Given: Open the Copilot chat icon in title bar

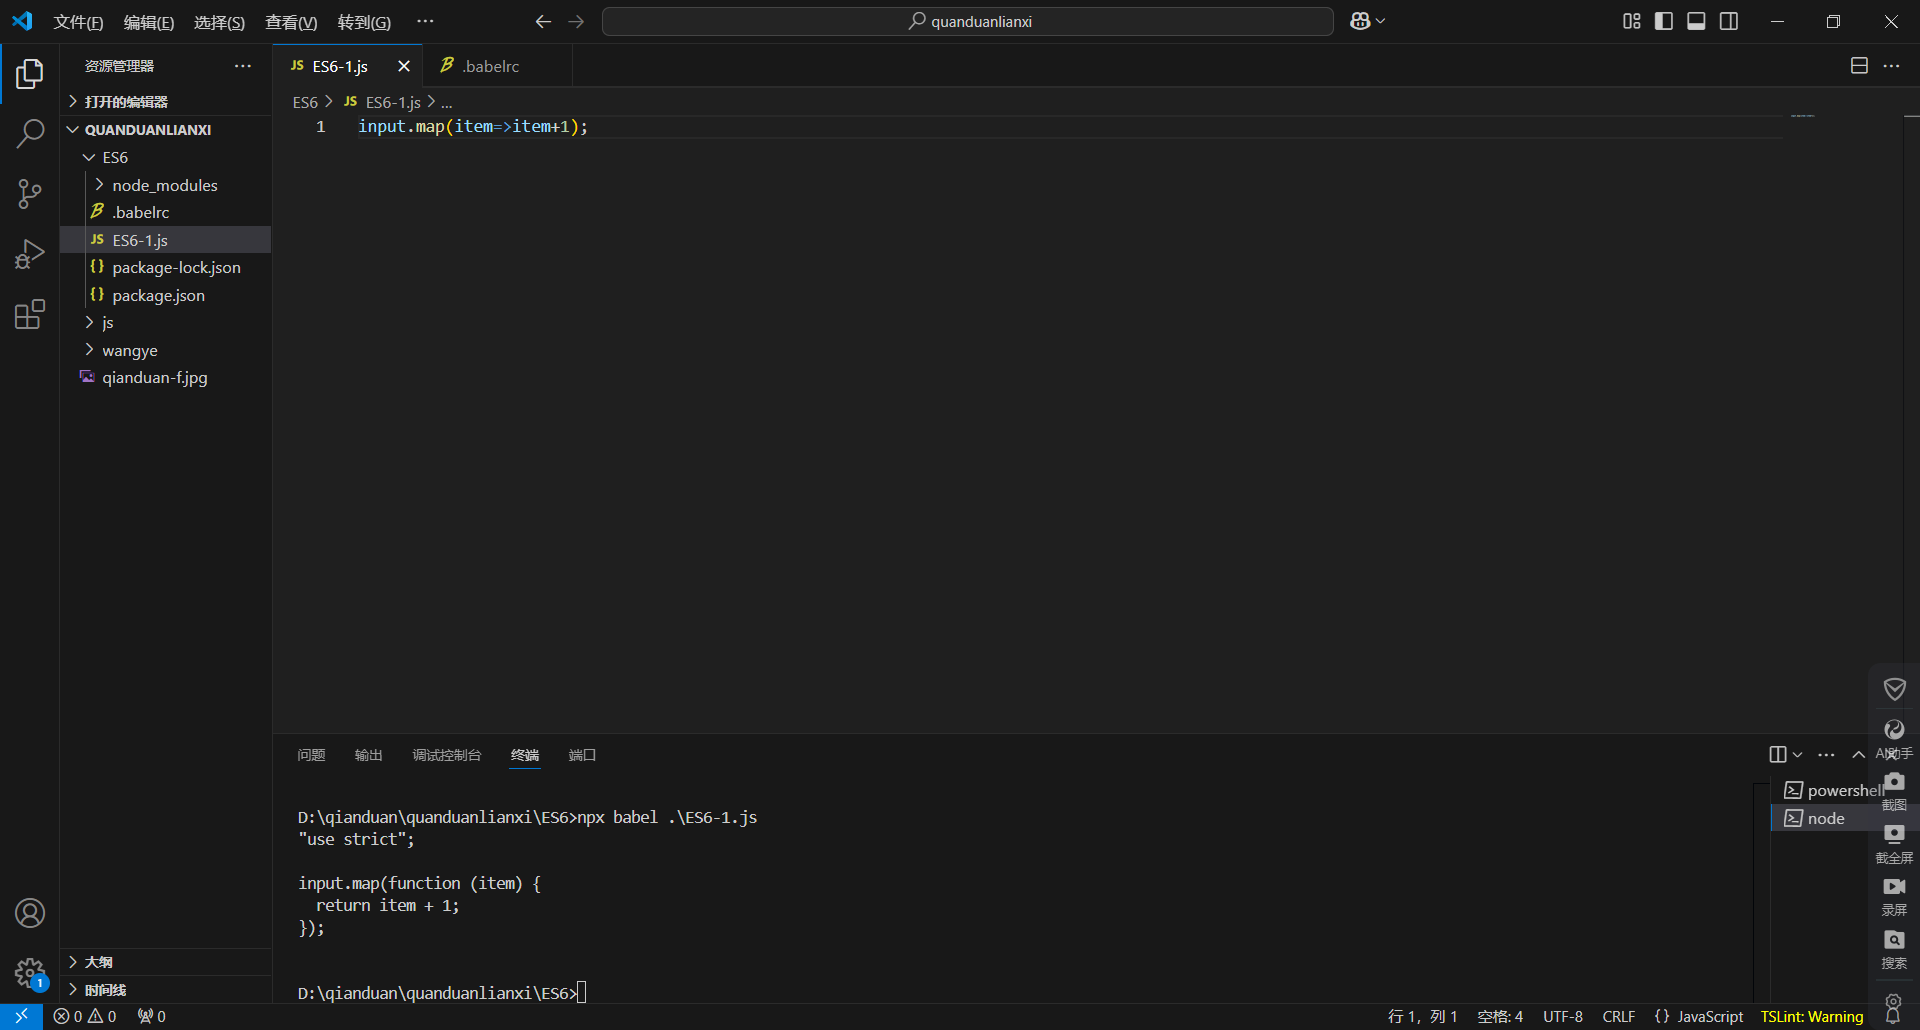Looking at the screenshot, I should tap(1360, 21).
